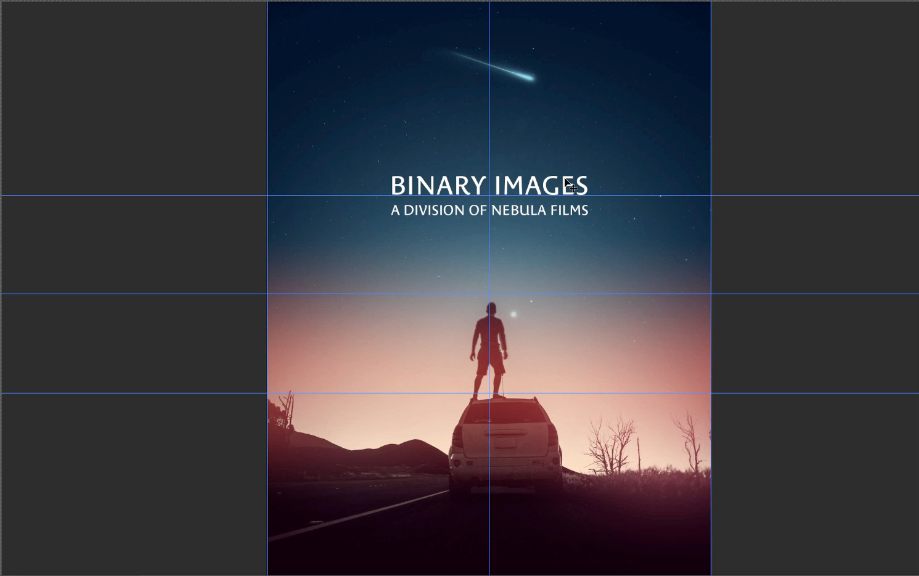Select the "BINARY IMAGES" title text
The height and width of the screenshot is (576, 919).
point(489,185)
